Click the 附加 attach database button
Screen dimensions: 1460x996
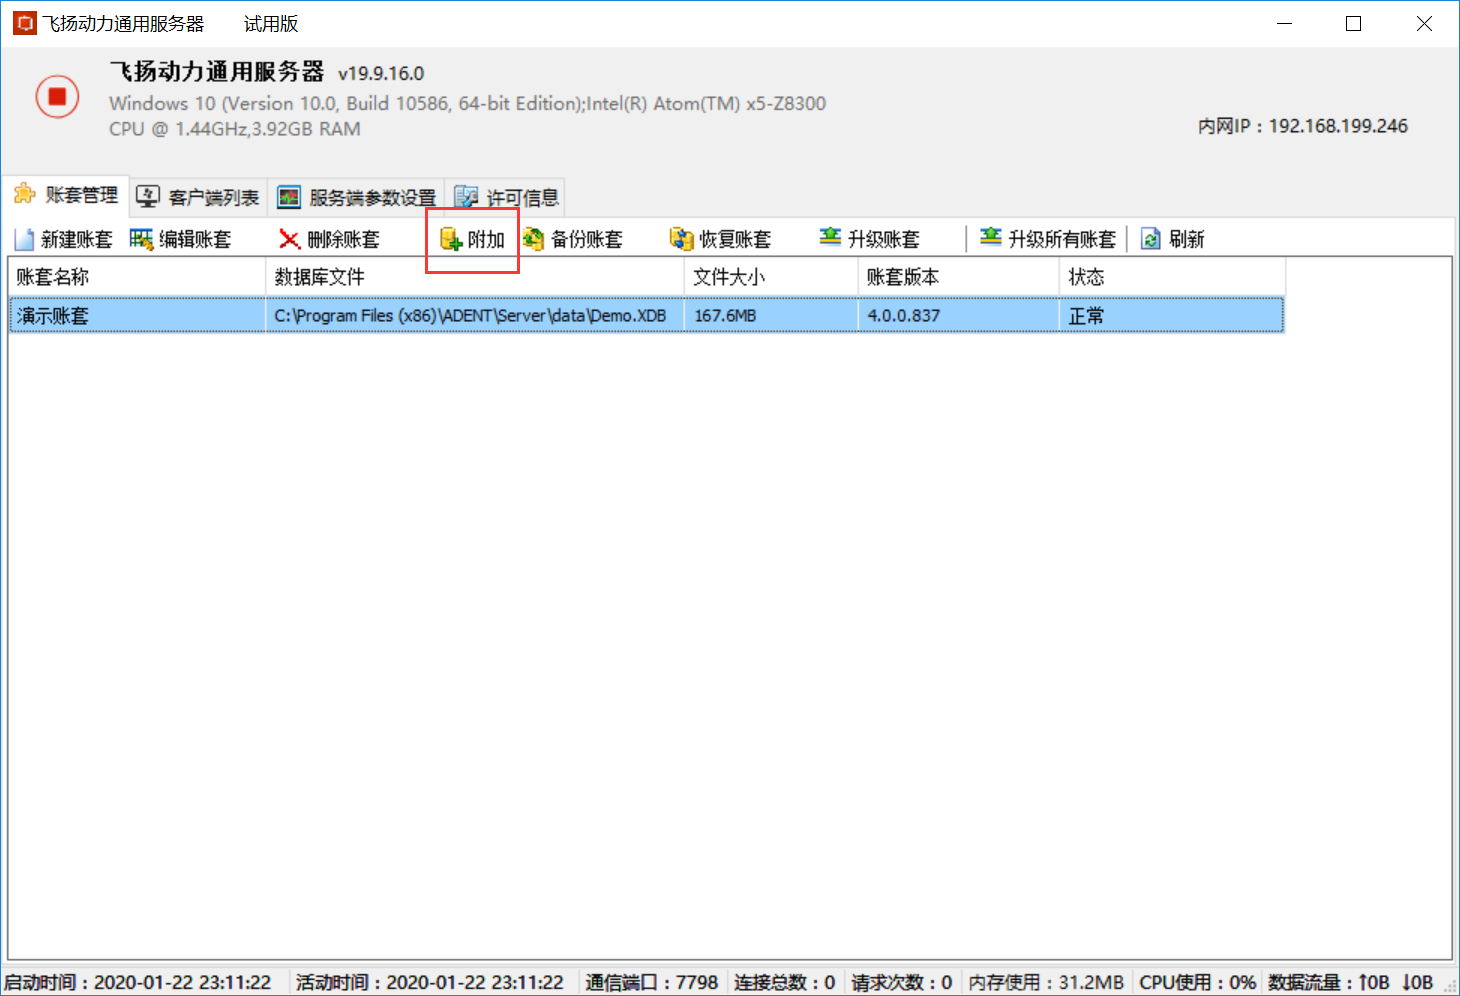coord(472,239)
